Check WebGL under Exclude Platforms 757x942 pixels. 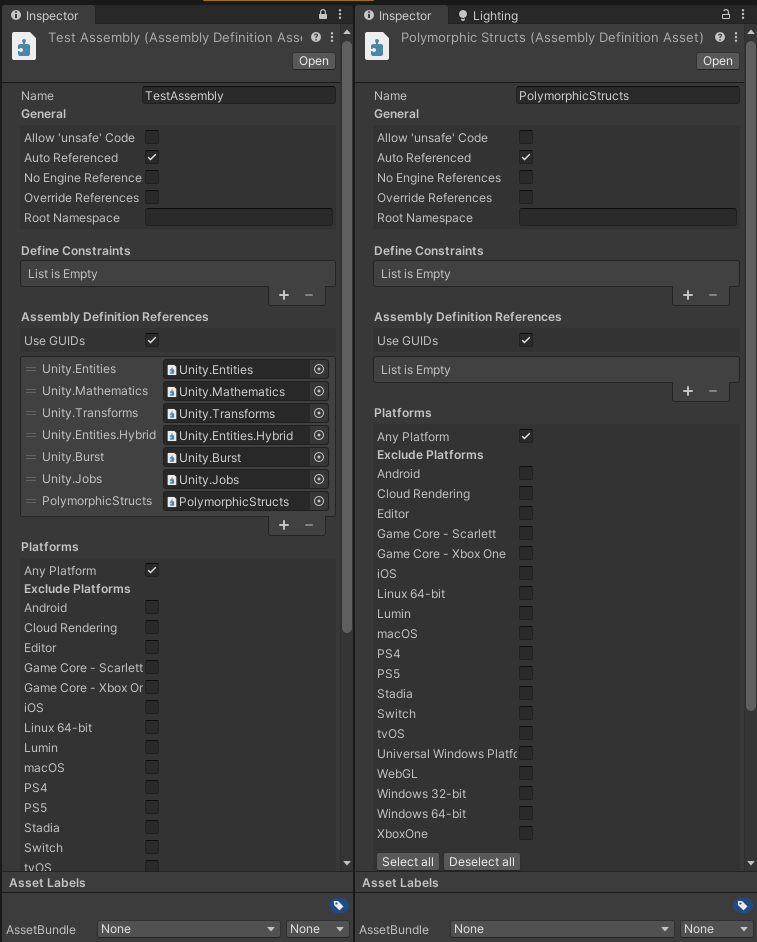[x=526, y=773]
